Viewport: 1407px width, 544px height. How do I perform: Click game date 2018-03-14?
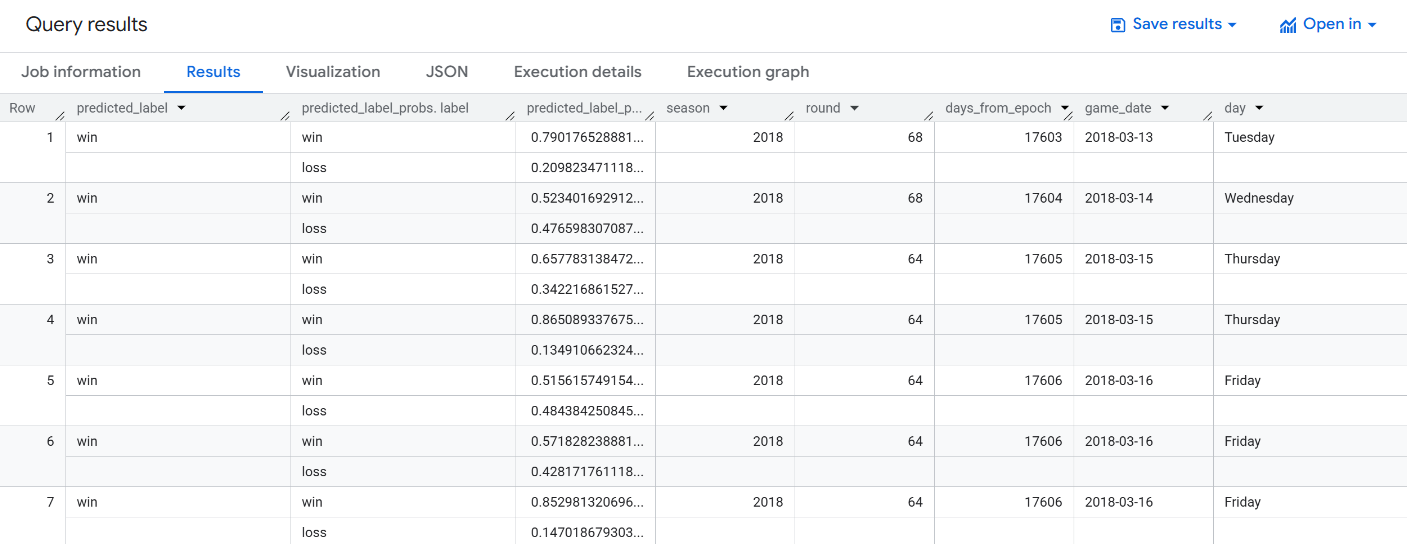coord(1118,198)
